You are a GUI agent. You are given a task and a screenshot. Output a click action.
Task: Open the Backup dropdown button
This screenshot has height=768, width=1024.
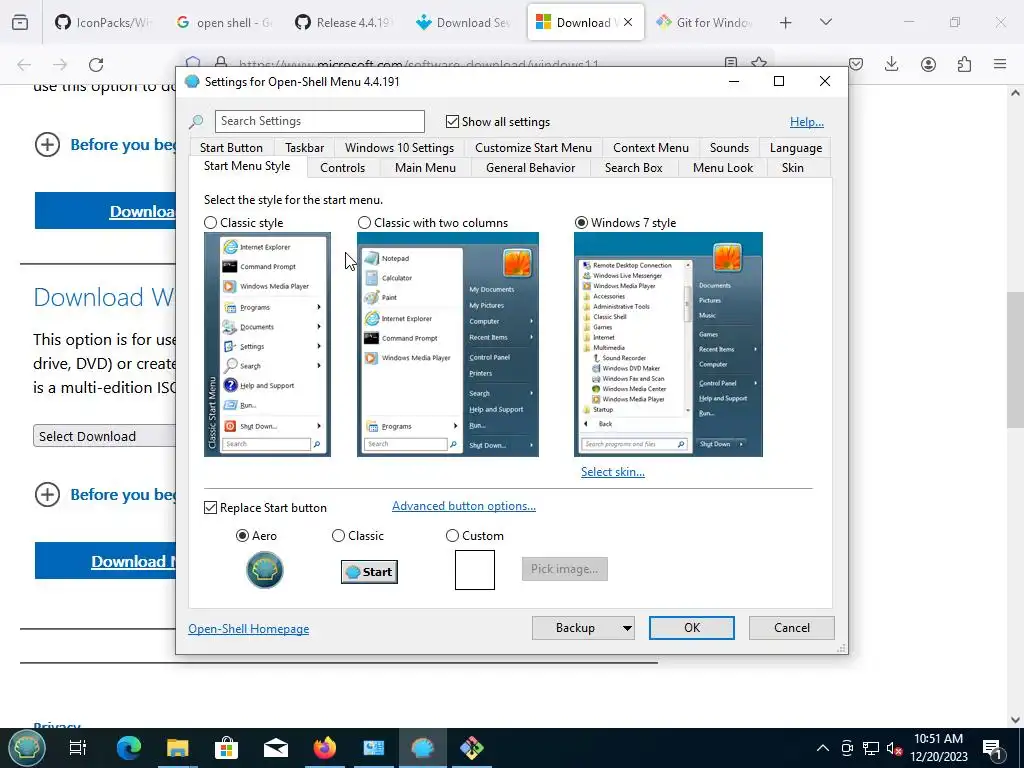click(x=583, y=628)
